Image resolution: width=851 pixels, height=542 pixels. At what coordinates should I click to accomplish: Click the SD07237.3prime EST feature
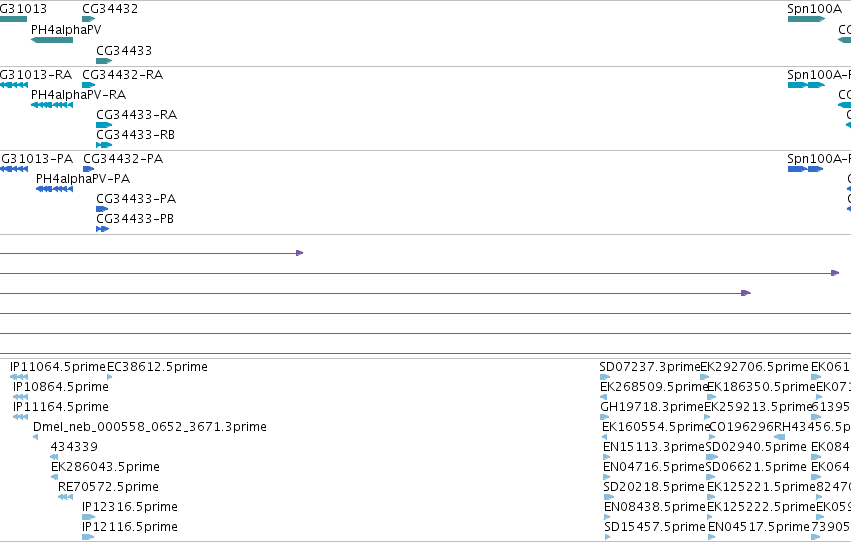coord(605,377)
